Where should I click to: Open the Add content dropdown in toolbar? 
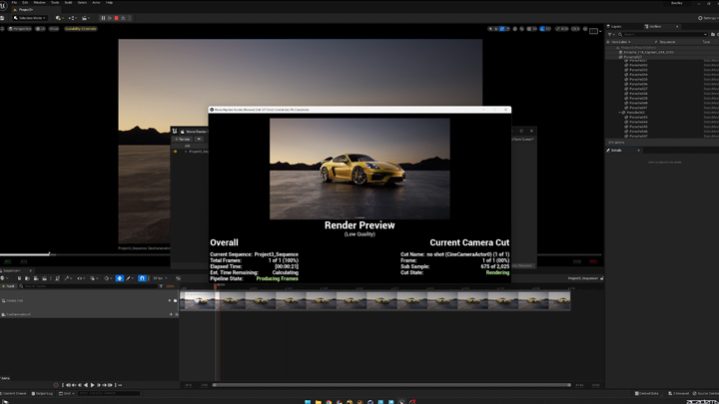coord(59,18)
